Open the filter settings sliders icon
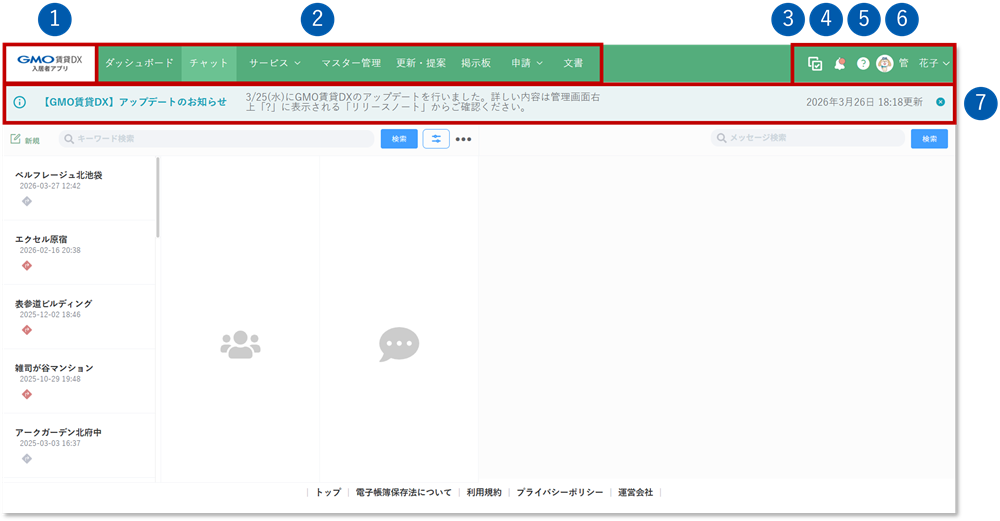 [x=436, y=138]
